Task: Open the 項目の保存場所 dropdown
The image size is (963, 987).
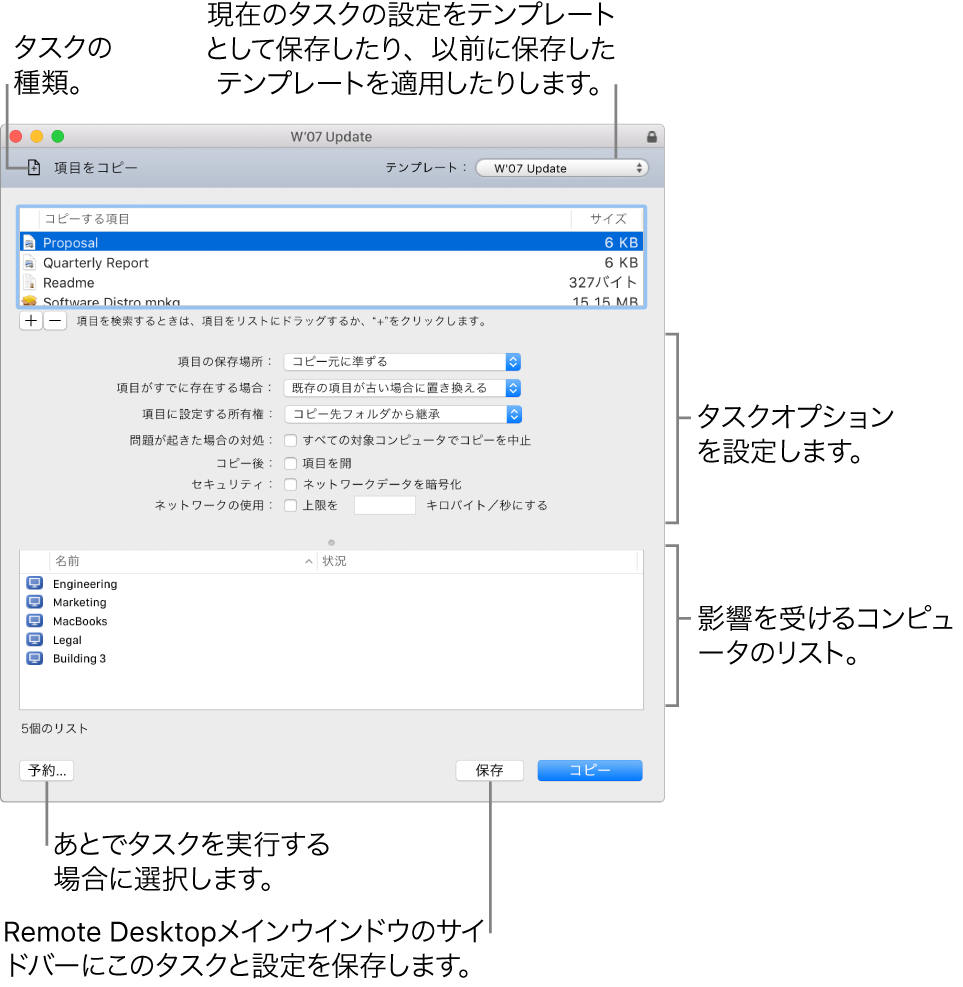Action: 401,361
